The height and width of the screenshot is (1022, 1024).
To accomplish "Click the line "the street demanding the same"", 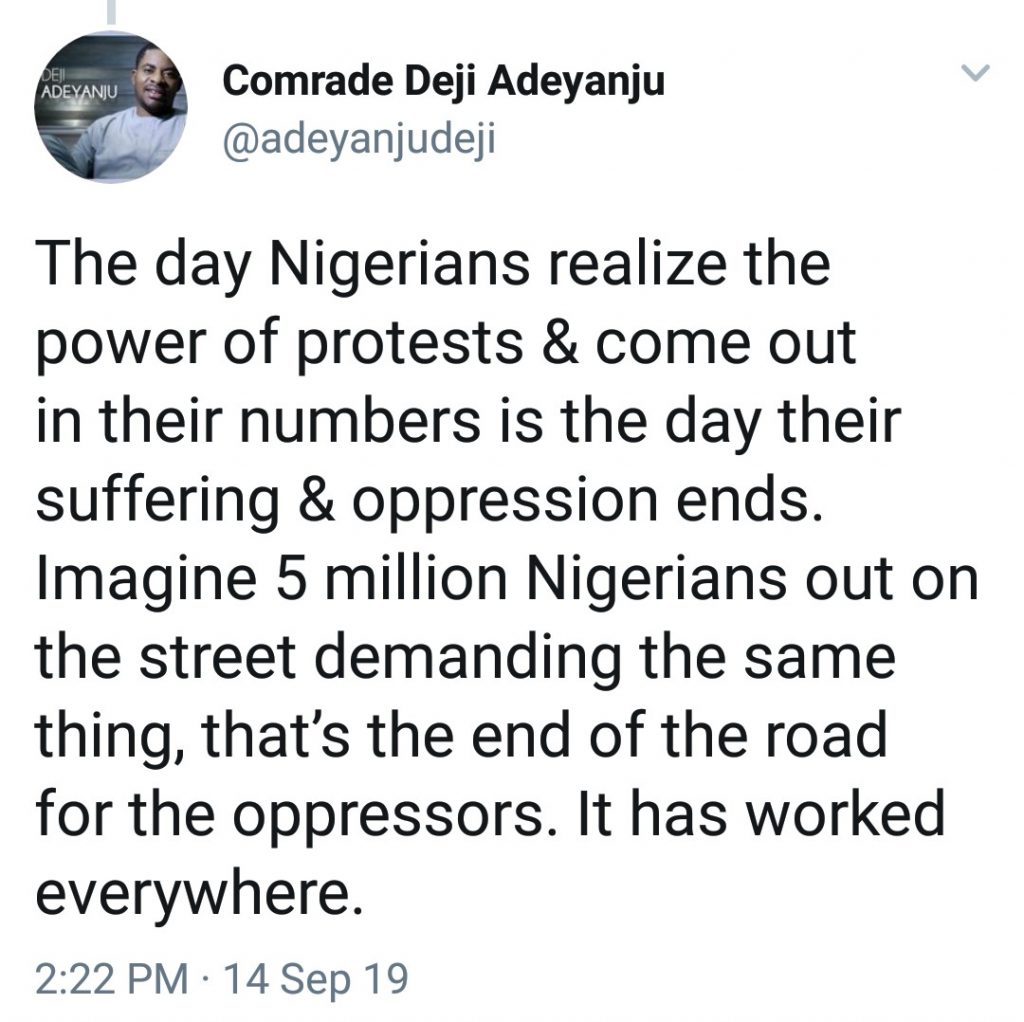I will coord(464,659).
